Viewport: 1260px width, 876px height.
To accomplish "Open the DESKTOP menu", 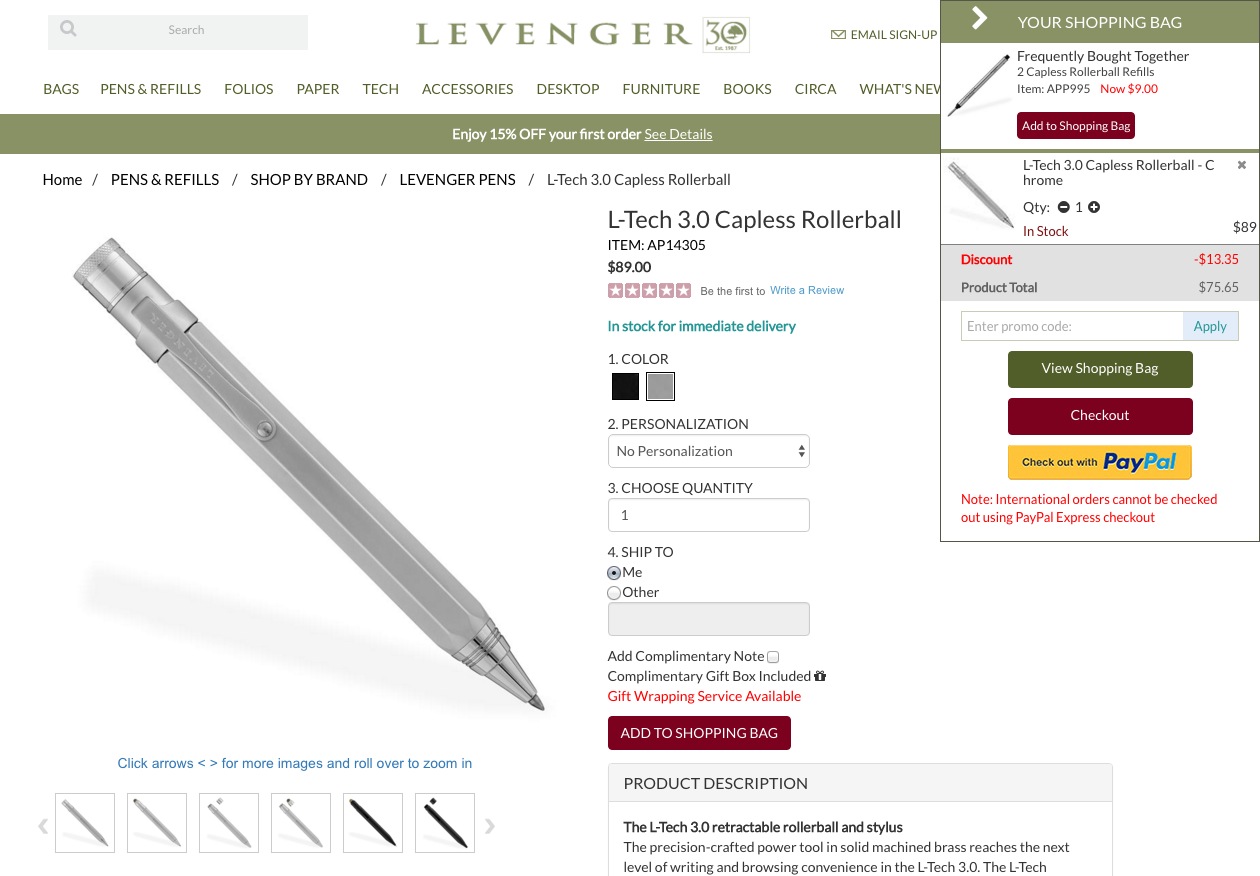I will (567, 89).
